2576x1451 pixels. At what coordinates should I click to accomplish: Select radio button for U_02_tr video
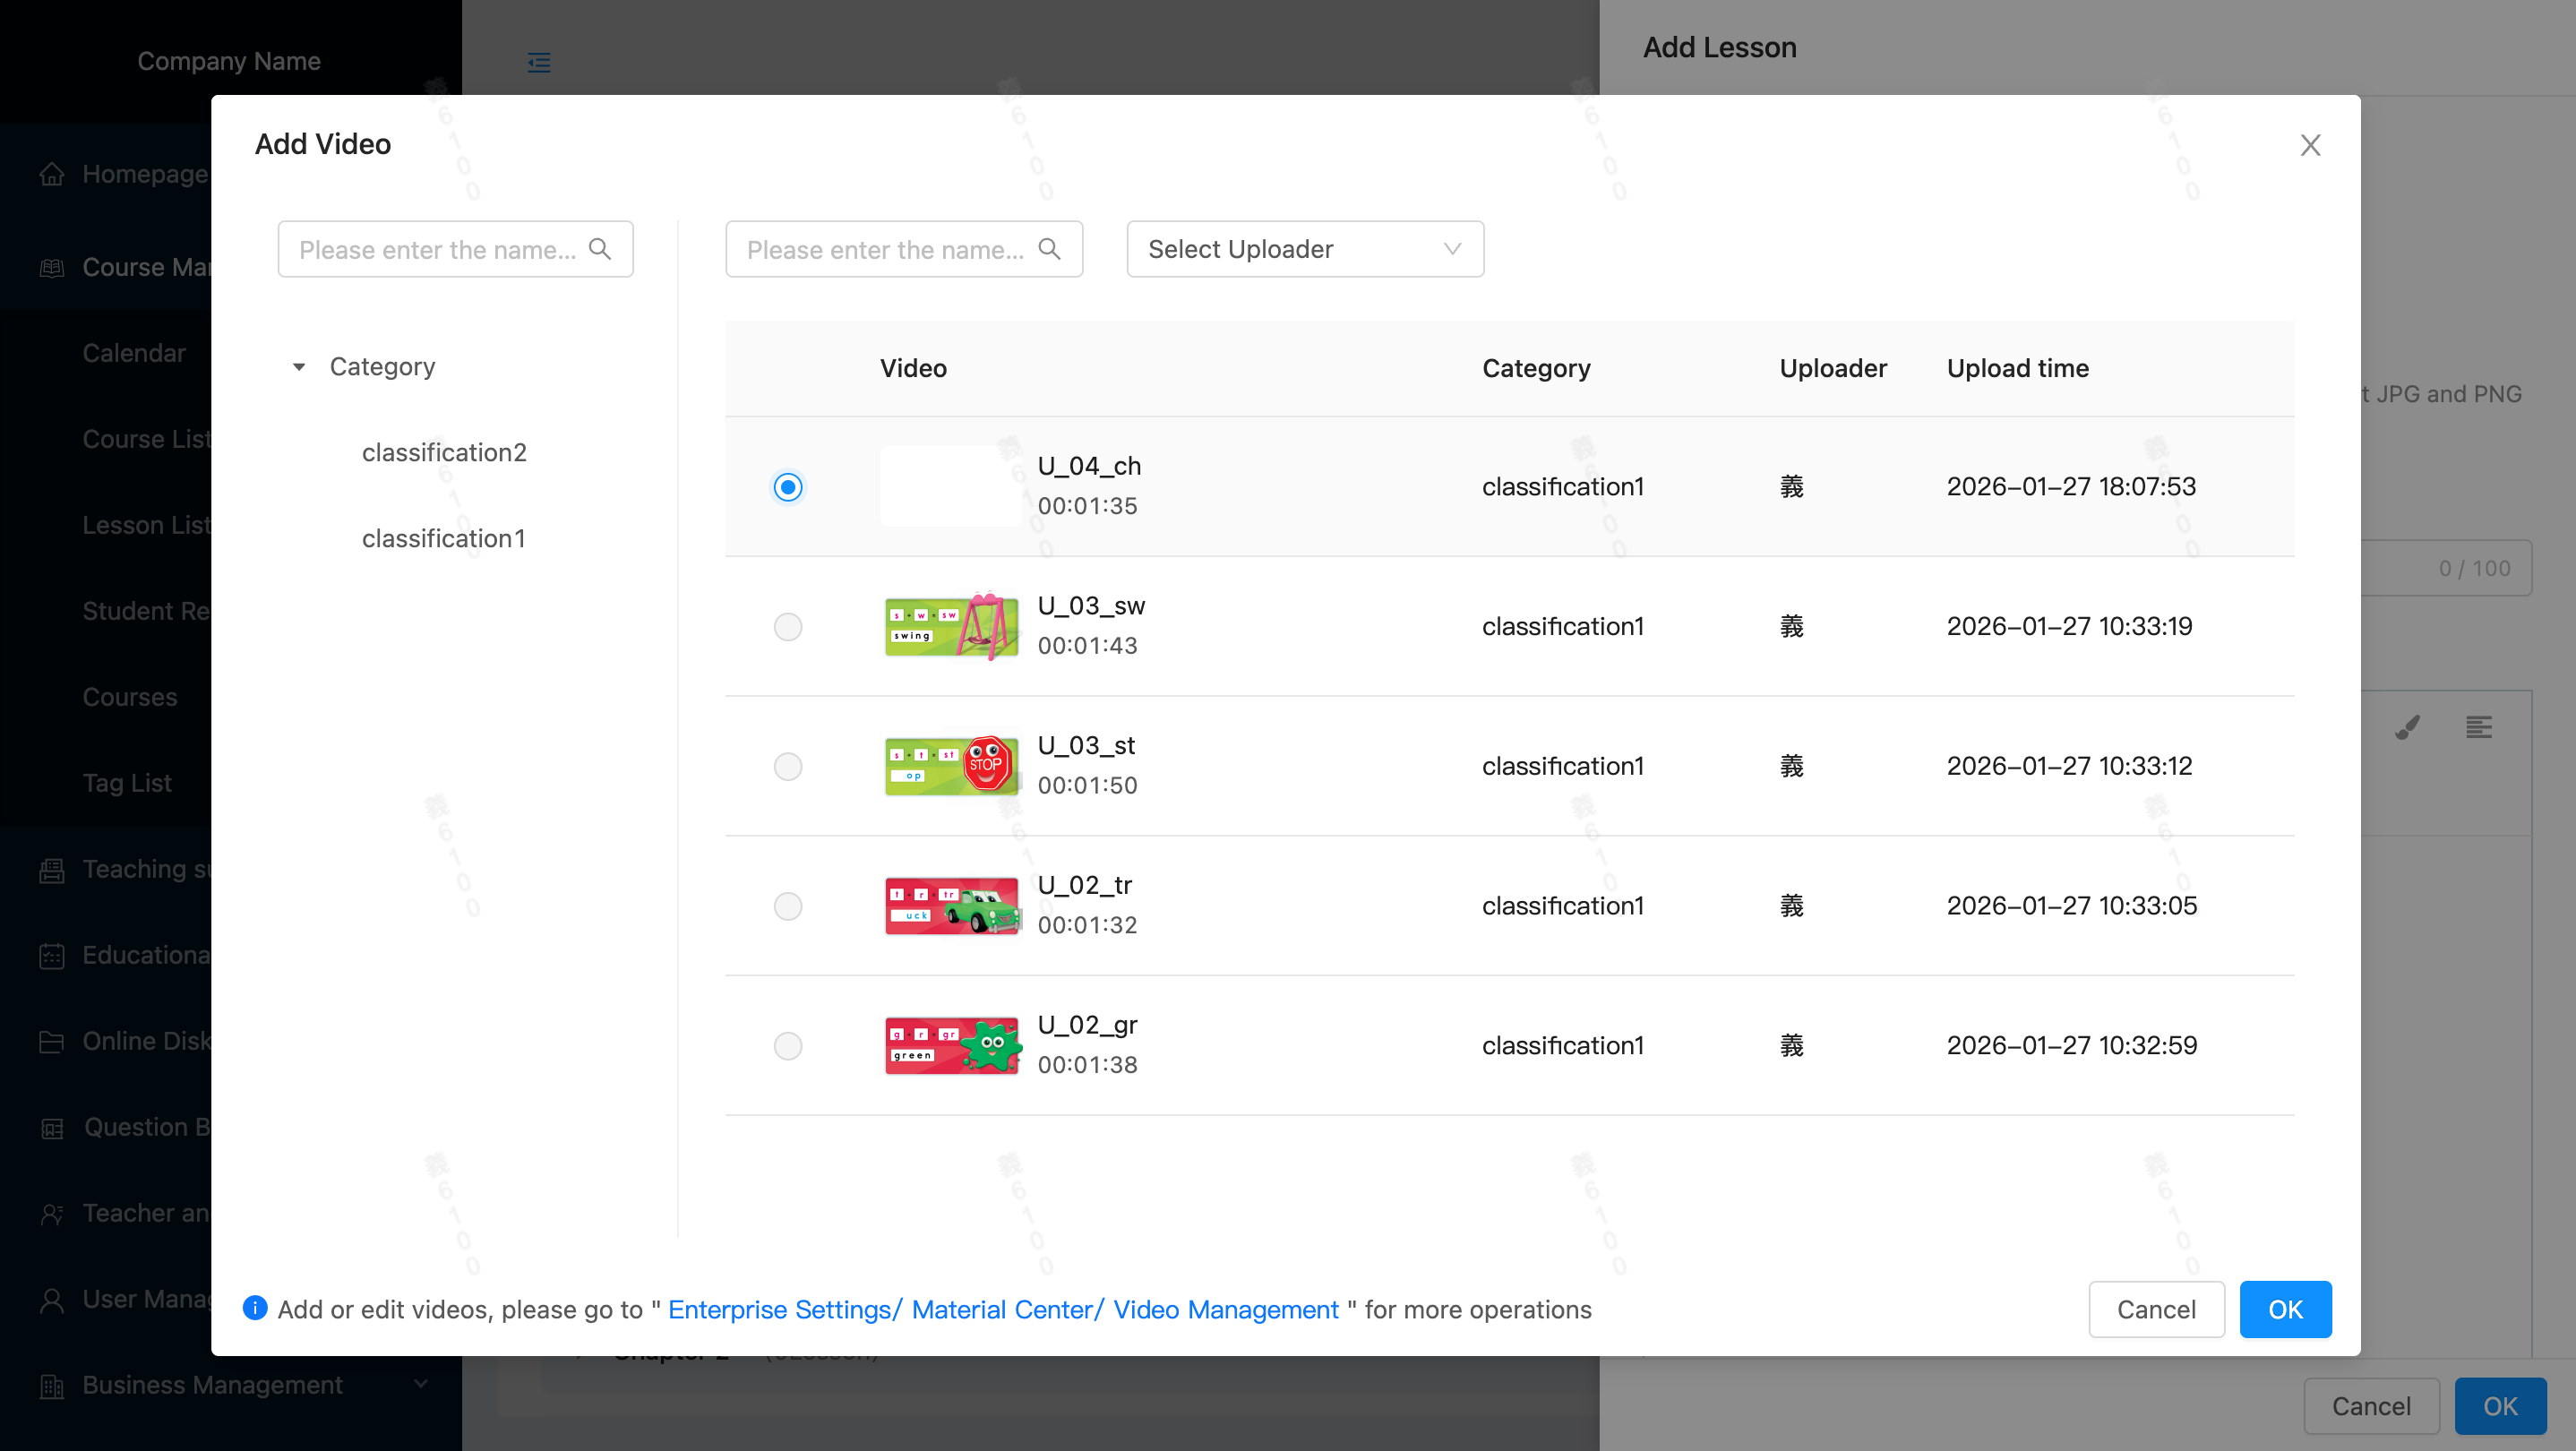coord(788,906)
